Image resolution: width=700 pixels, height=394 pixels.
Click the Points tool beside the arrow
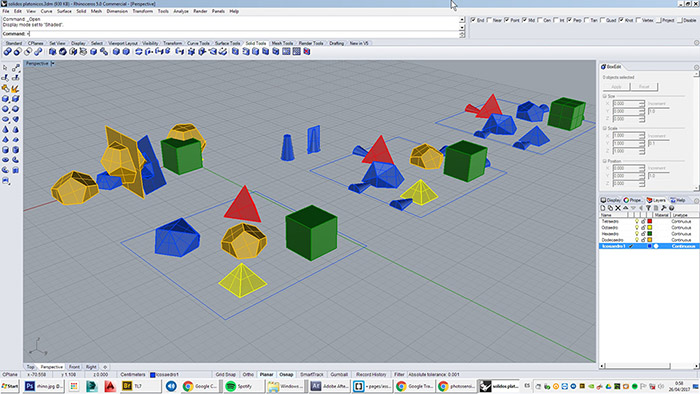pyautogui.click(x=16, y=68)
